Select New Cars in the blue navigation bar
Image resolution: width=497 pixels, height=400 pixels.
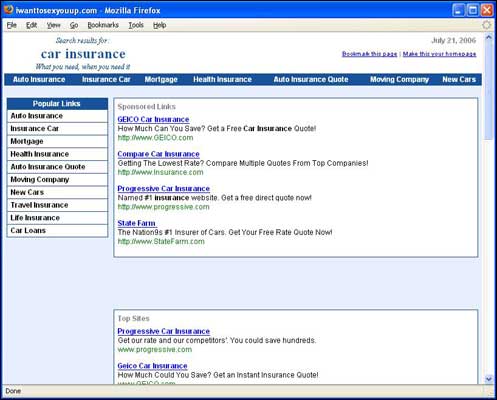pos(459,80)
